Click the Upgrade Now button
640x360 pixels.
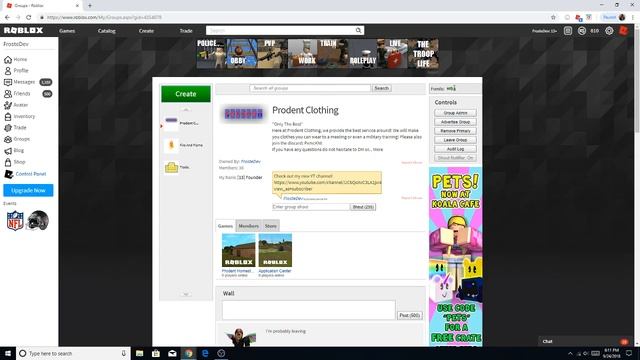point(28,190)
